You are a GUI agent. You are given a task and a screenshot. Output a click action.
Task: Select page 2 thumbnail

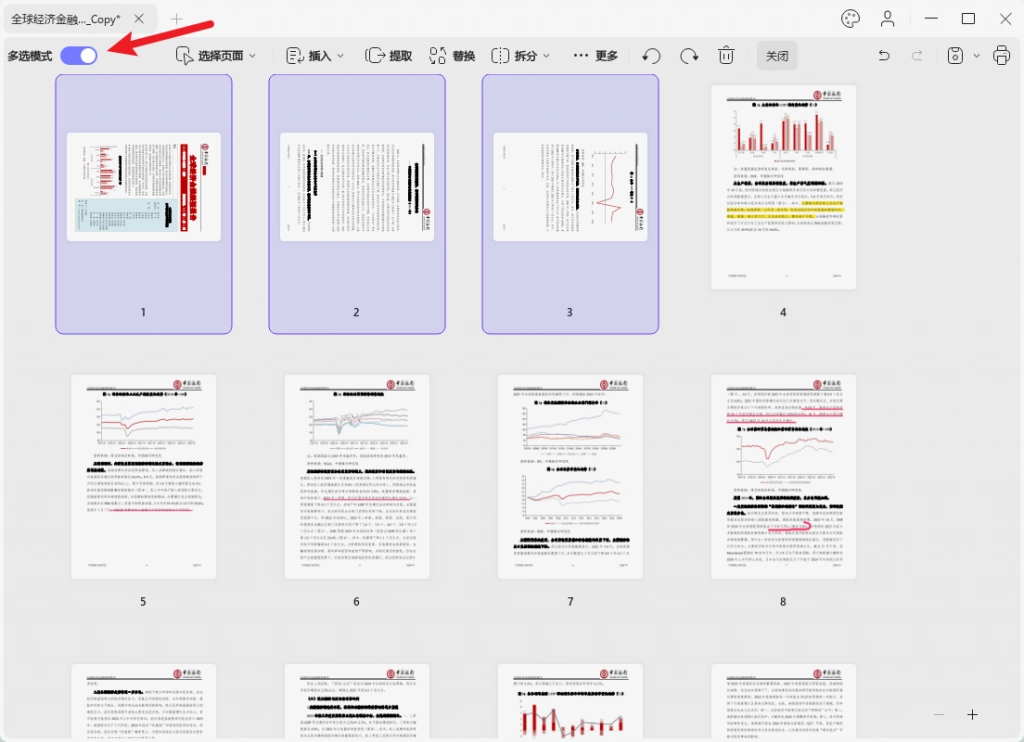pyautogui.click(x=357, y=204)
